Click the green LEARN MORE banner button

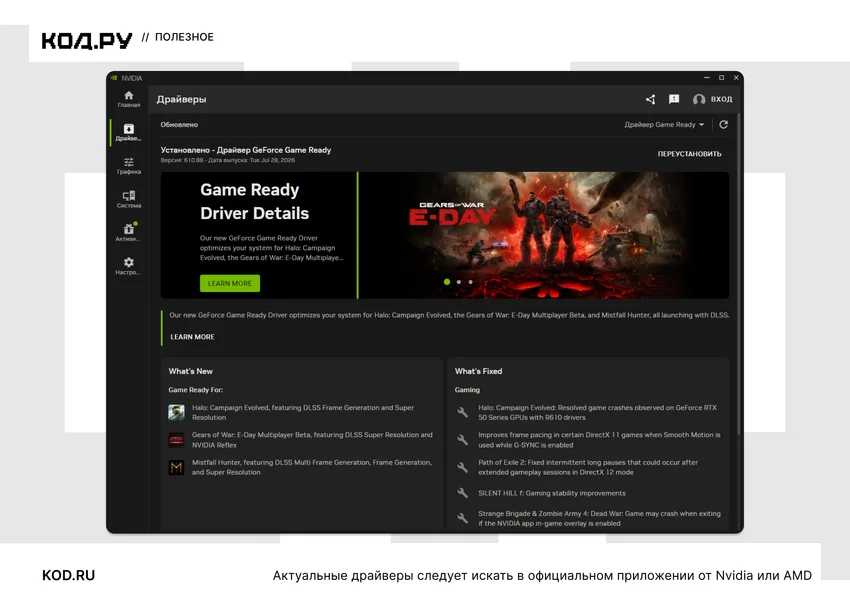click(x=230, y=284)
